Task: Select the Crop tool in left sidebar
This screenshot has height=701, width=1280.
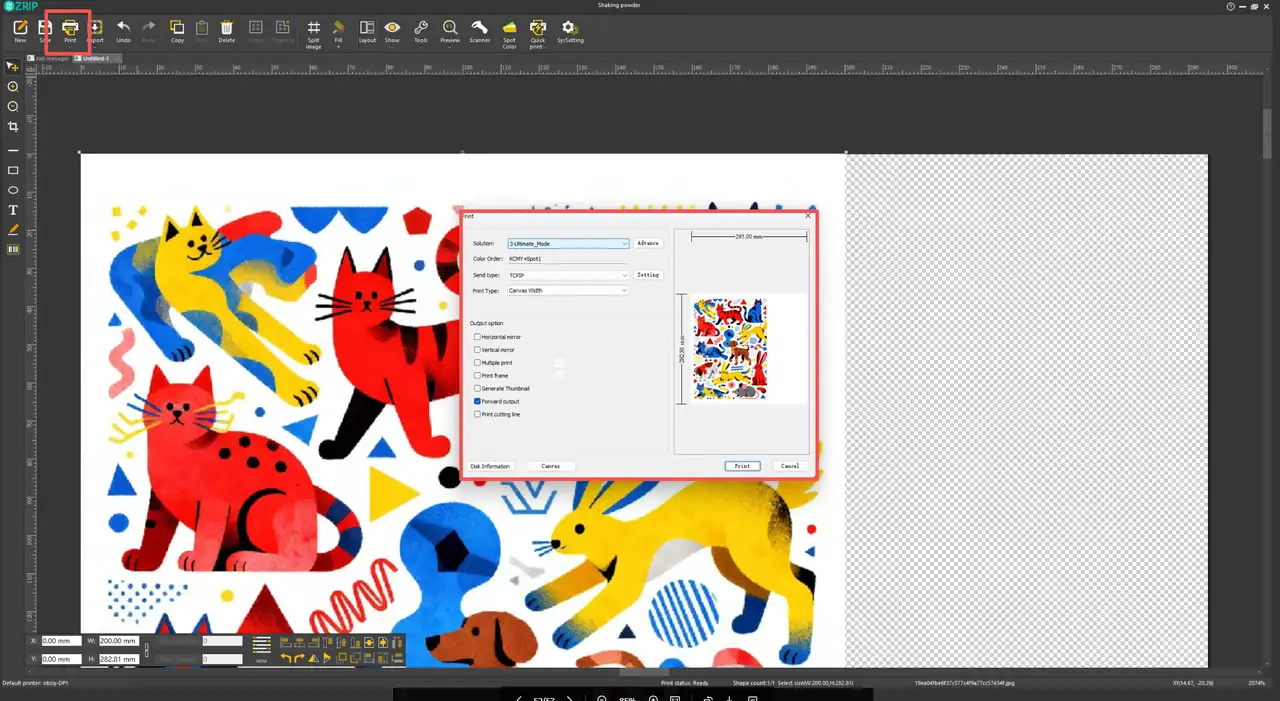Action: [13, 127]
